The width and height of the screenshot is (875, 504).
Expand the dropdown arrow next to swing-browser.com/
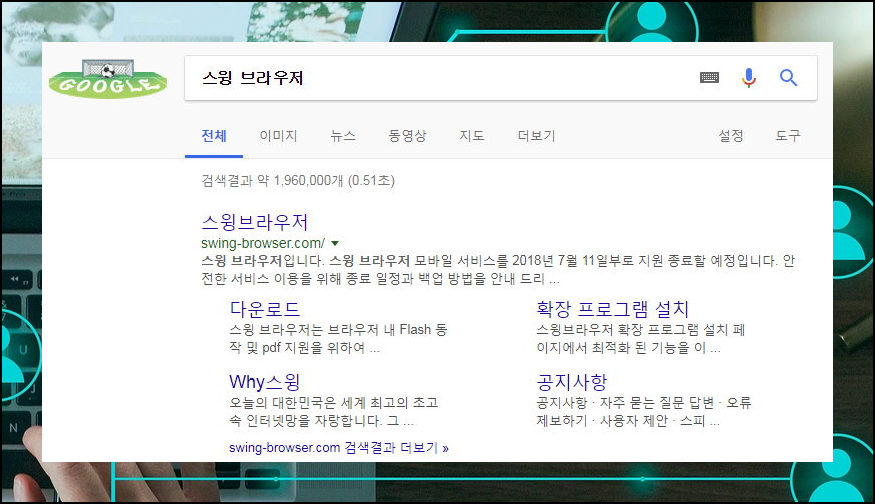pyautogui.click(x=335, y=243)
